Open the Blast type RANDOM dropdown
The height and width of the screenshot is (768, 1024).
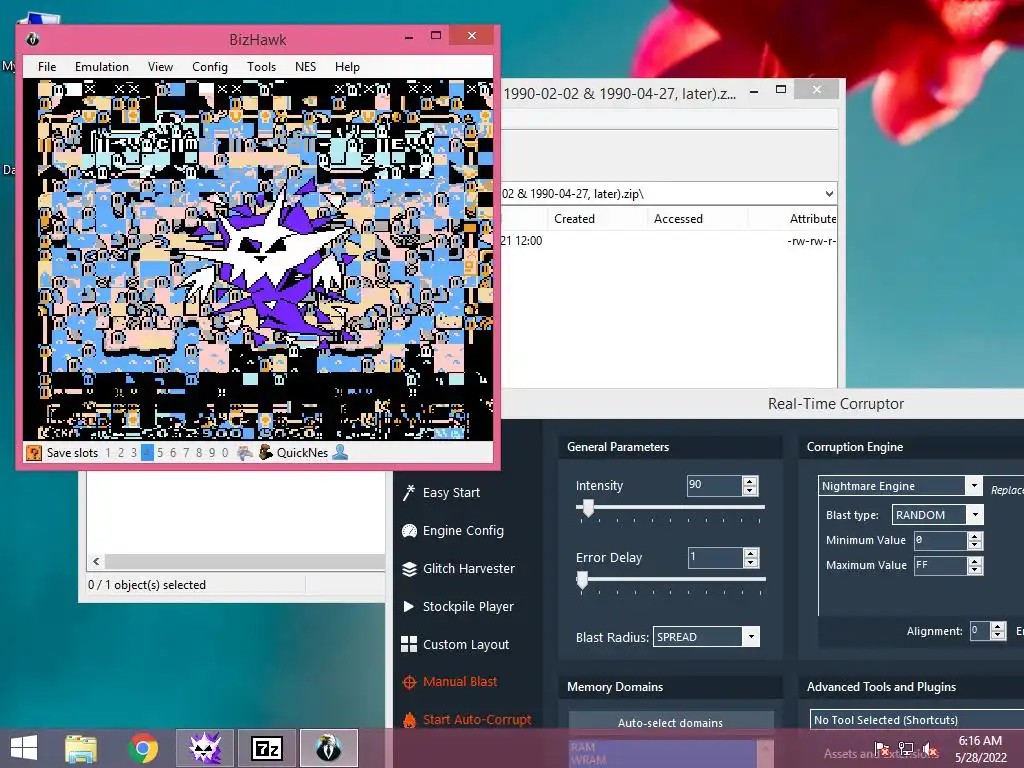975,515
